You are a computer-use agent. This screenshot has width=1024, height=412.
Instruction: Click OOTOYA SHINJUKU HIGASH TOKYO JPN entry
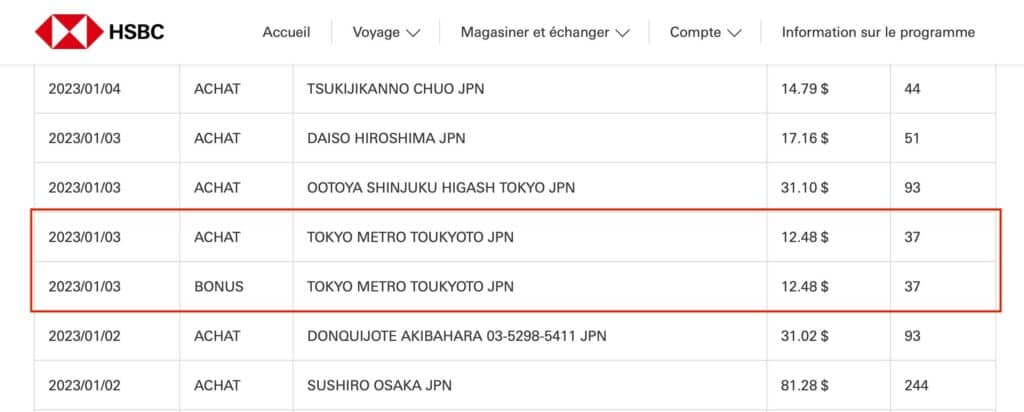tap(441, 187)
